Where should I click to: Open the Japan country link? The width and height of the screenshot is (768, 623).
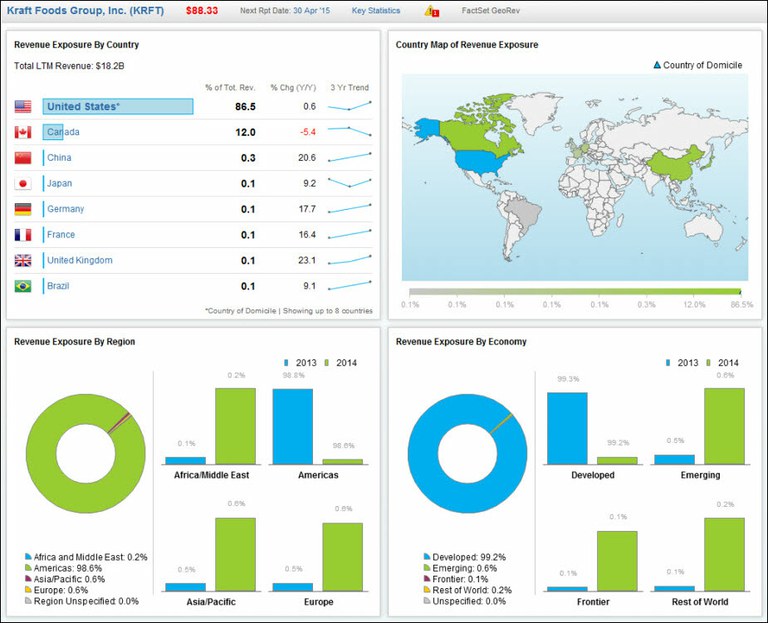[60, 183]
